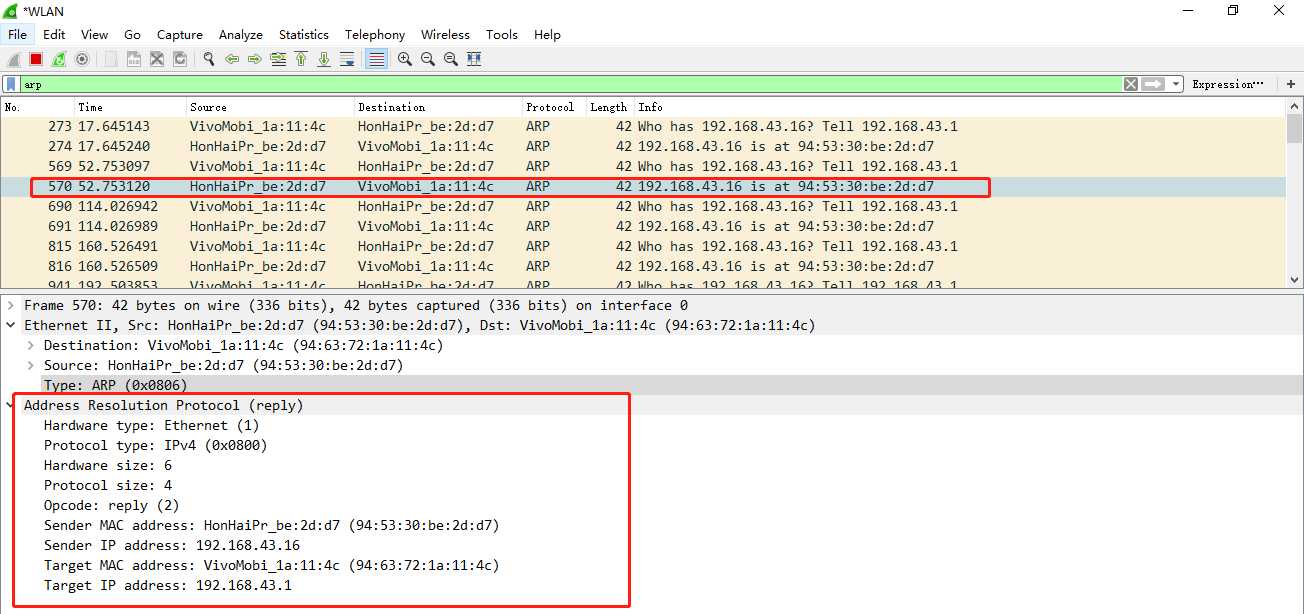1304x614 pixels.
Task: Reset text to normal size
Action: (x=451, y=60)
